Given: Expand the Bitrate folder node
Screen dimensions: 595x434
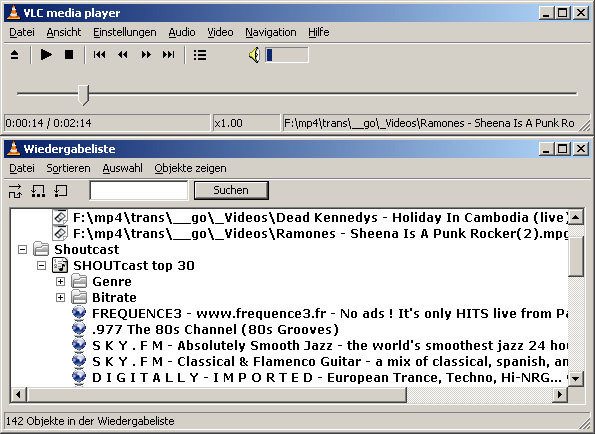Looking at the screenshot, I should (x=60, y=297).
